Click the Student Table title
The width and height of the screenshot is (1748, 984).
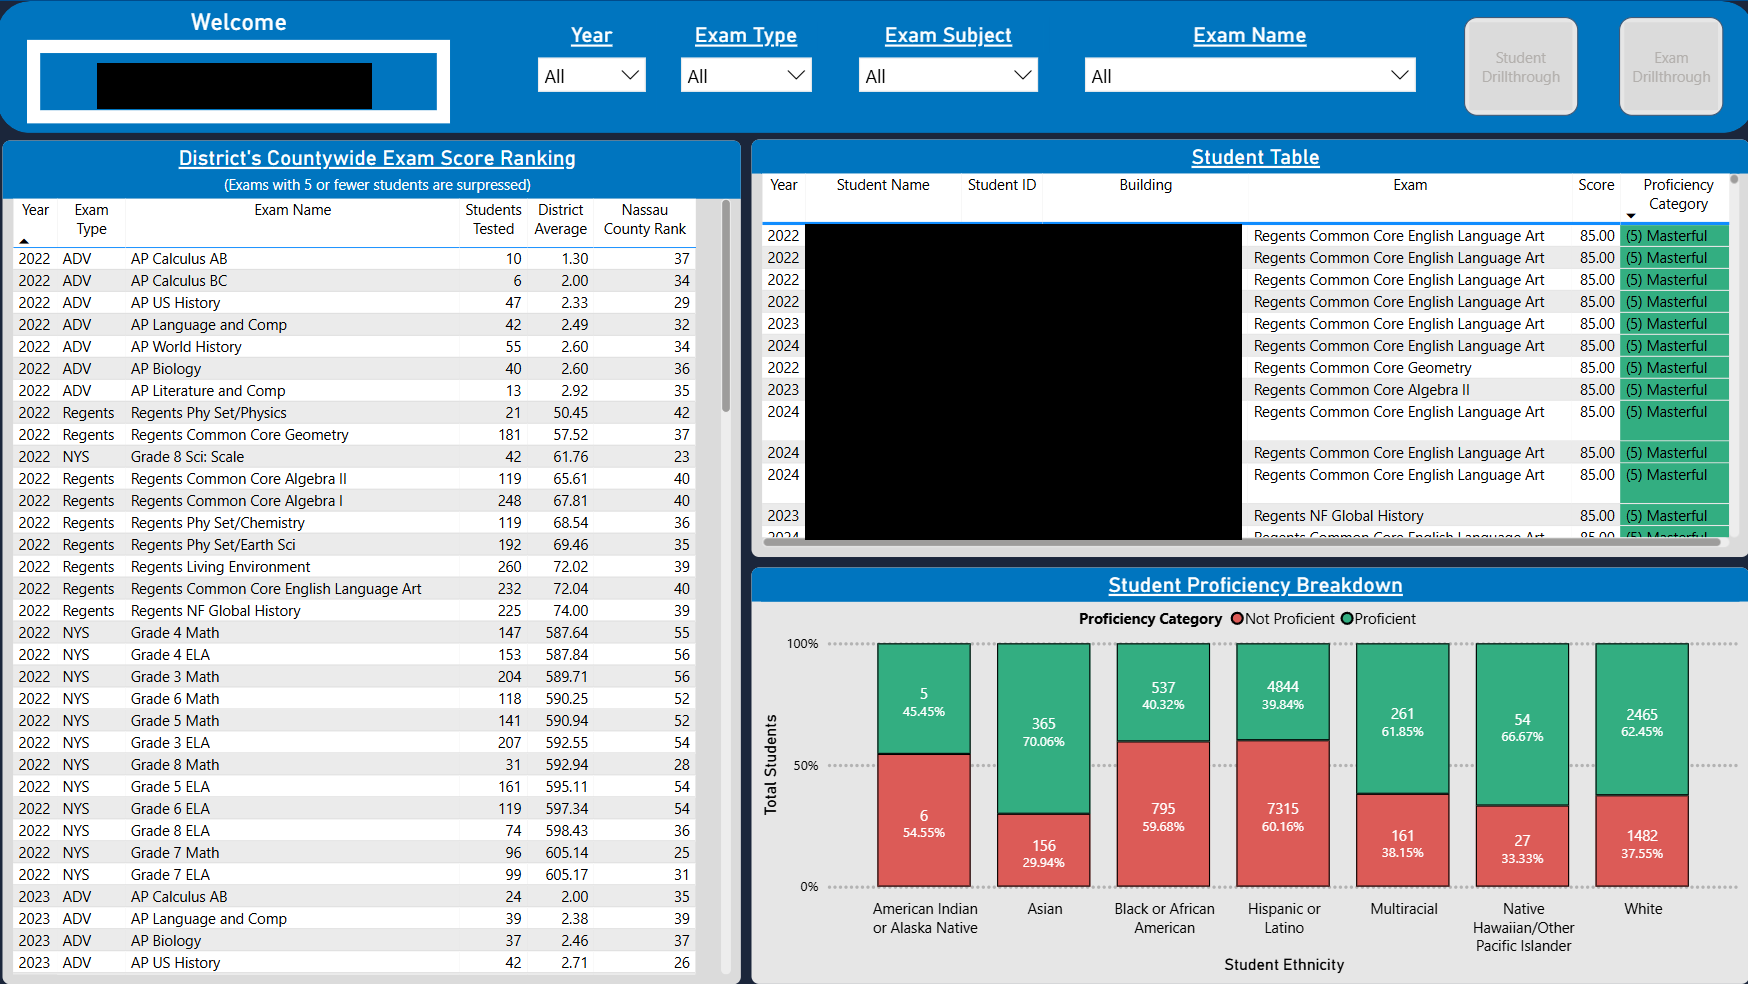tap(1255, 157)
